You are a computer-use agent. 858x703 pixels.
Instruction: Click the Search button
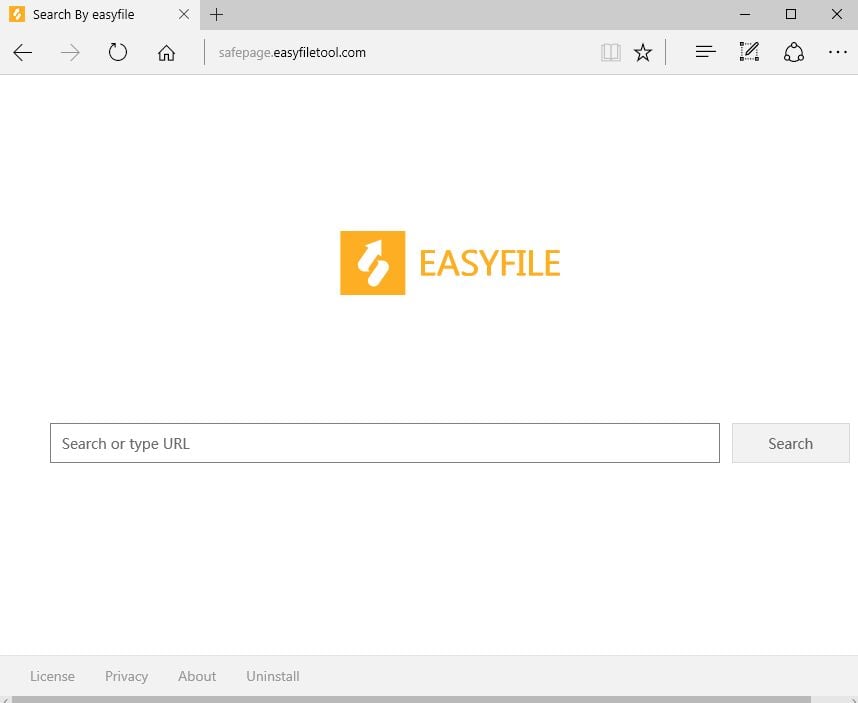(791, 443)
